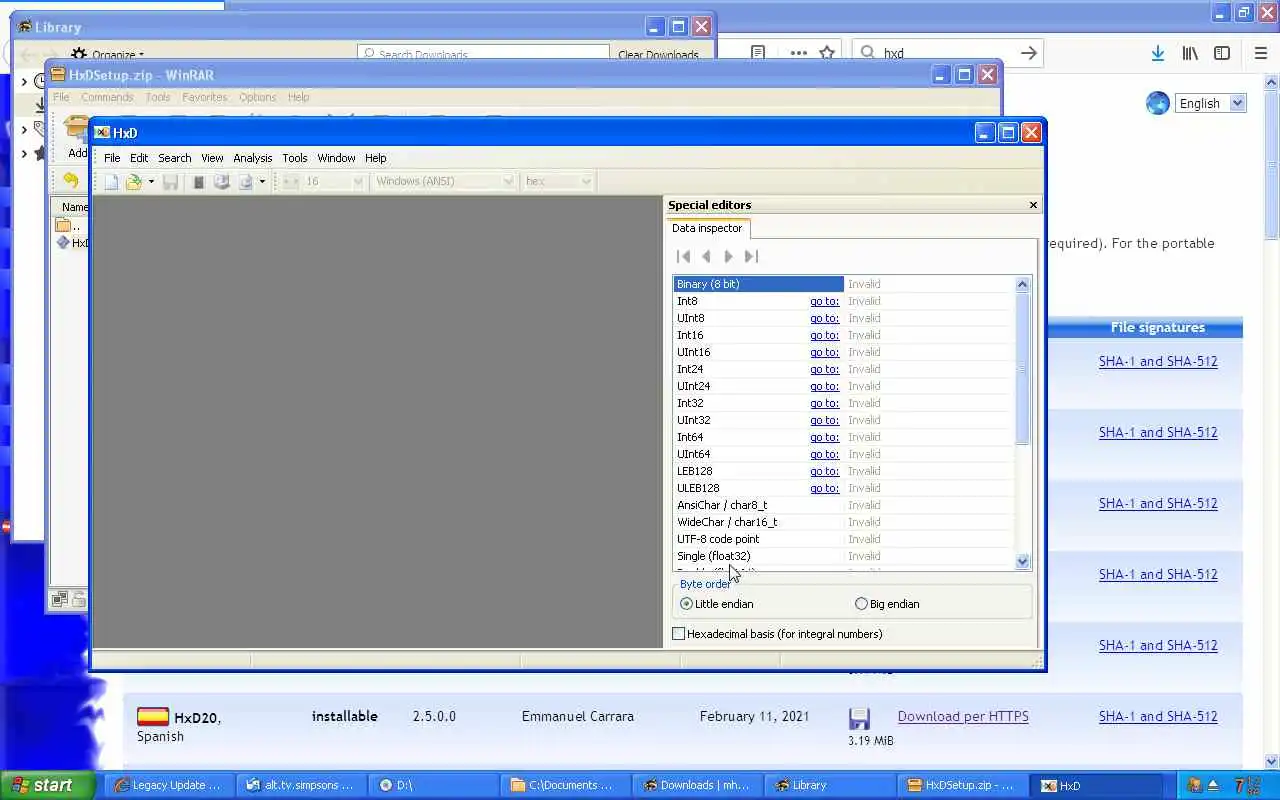Switch to Legacy Update taskbar item
Viewport: 1280px width, 800px height.
169,785
